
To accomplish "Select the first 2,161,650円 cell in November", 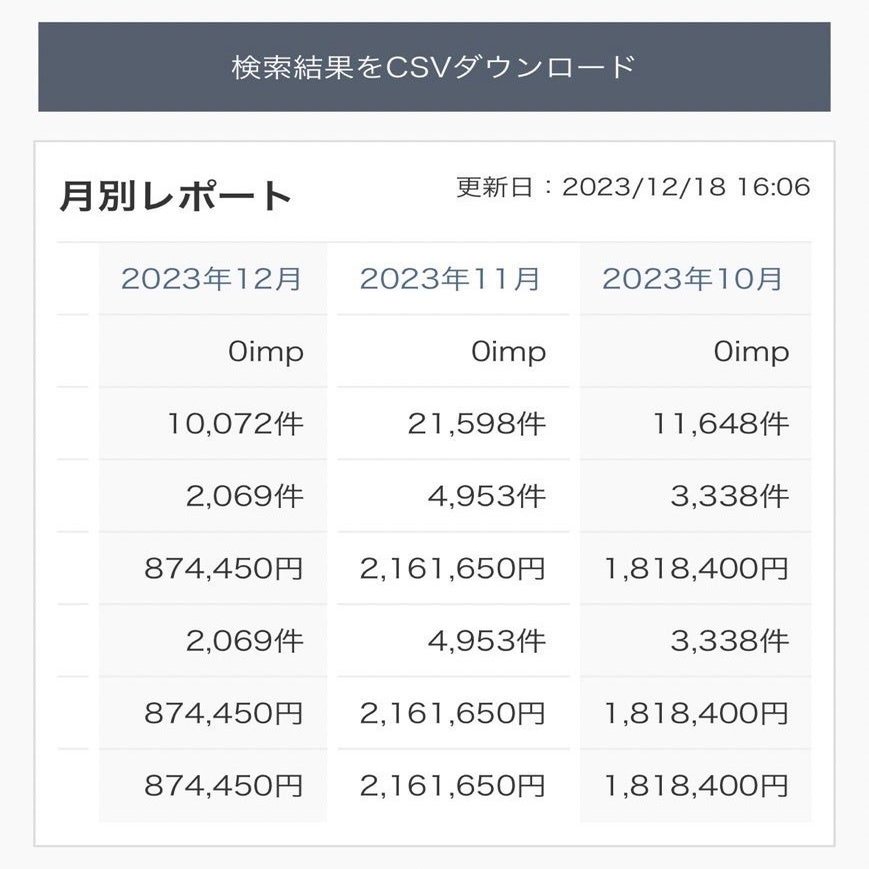I will pyautogui.click(x=453, y=569).
